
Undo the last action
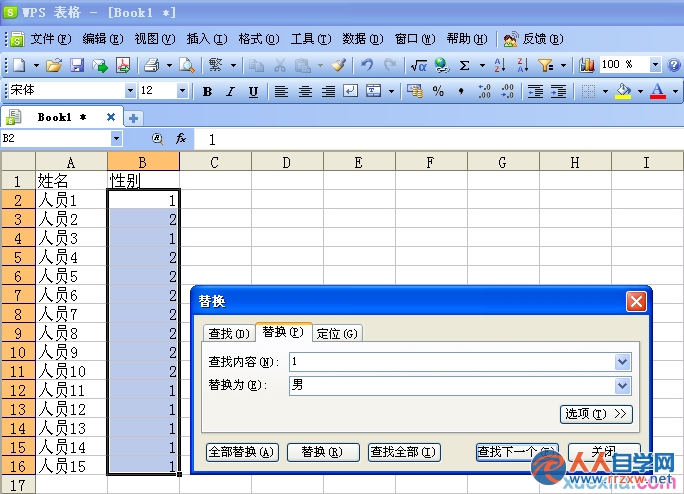[367, 65]
